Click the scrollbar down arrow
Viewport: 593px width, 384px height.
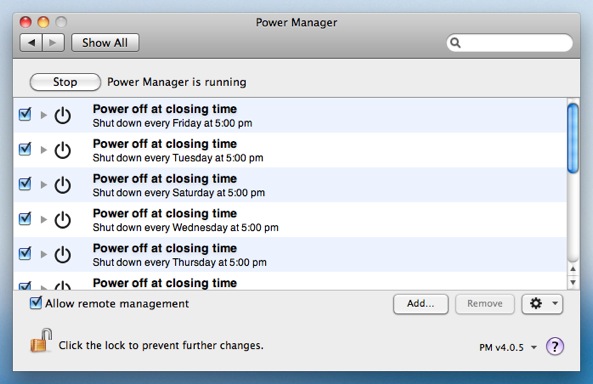(x=573, y=282)
